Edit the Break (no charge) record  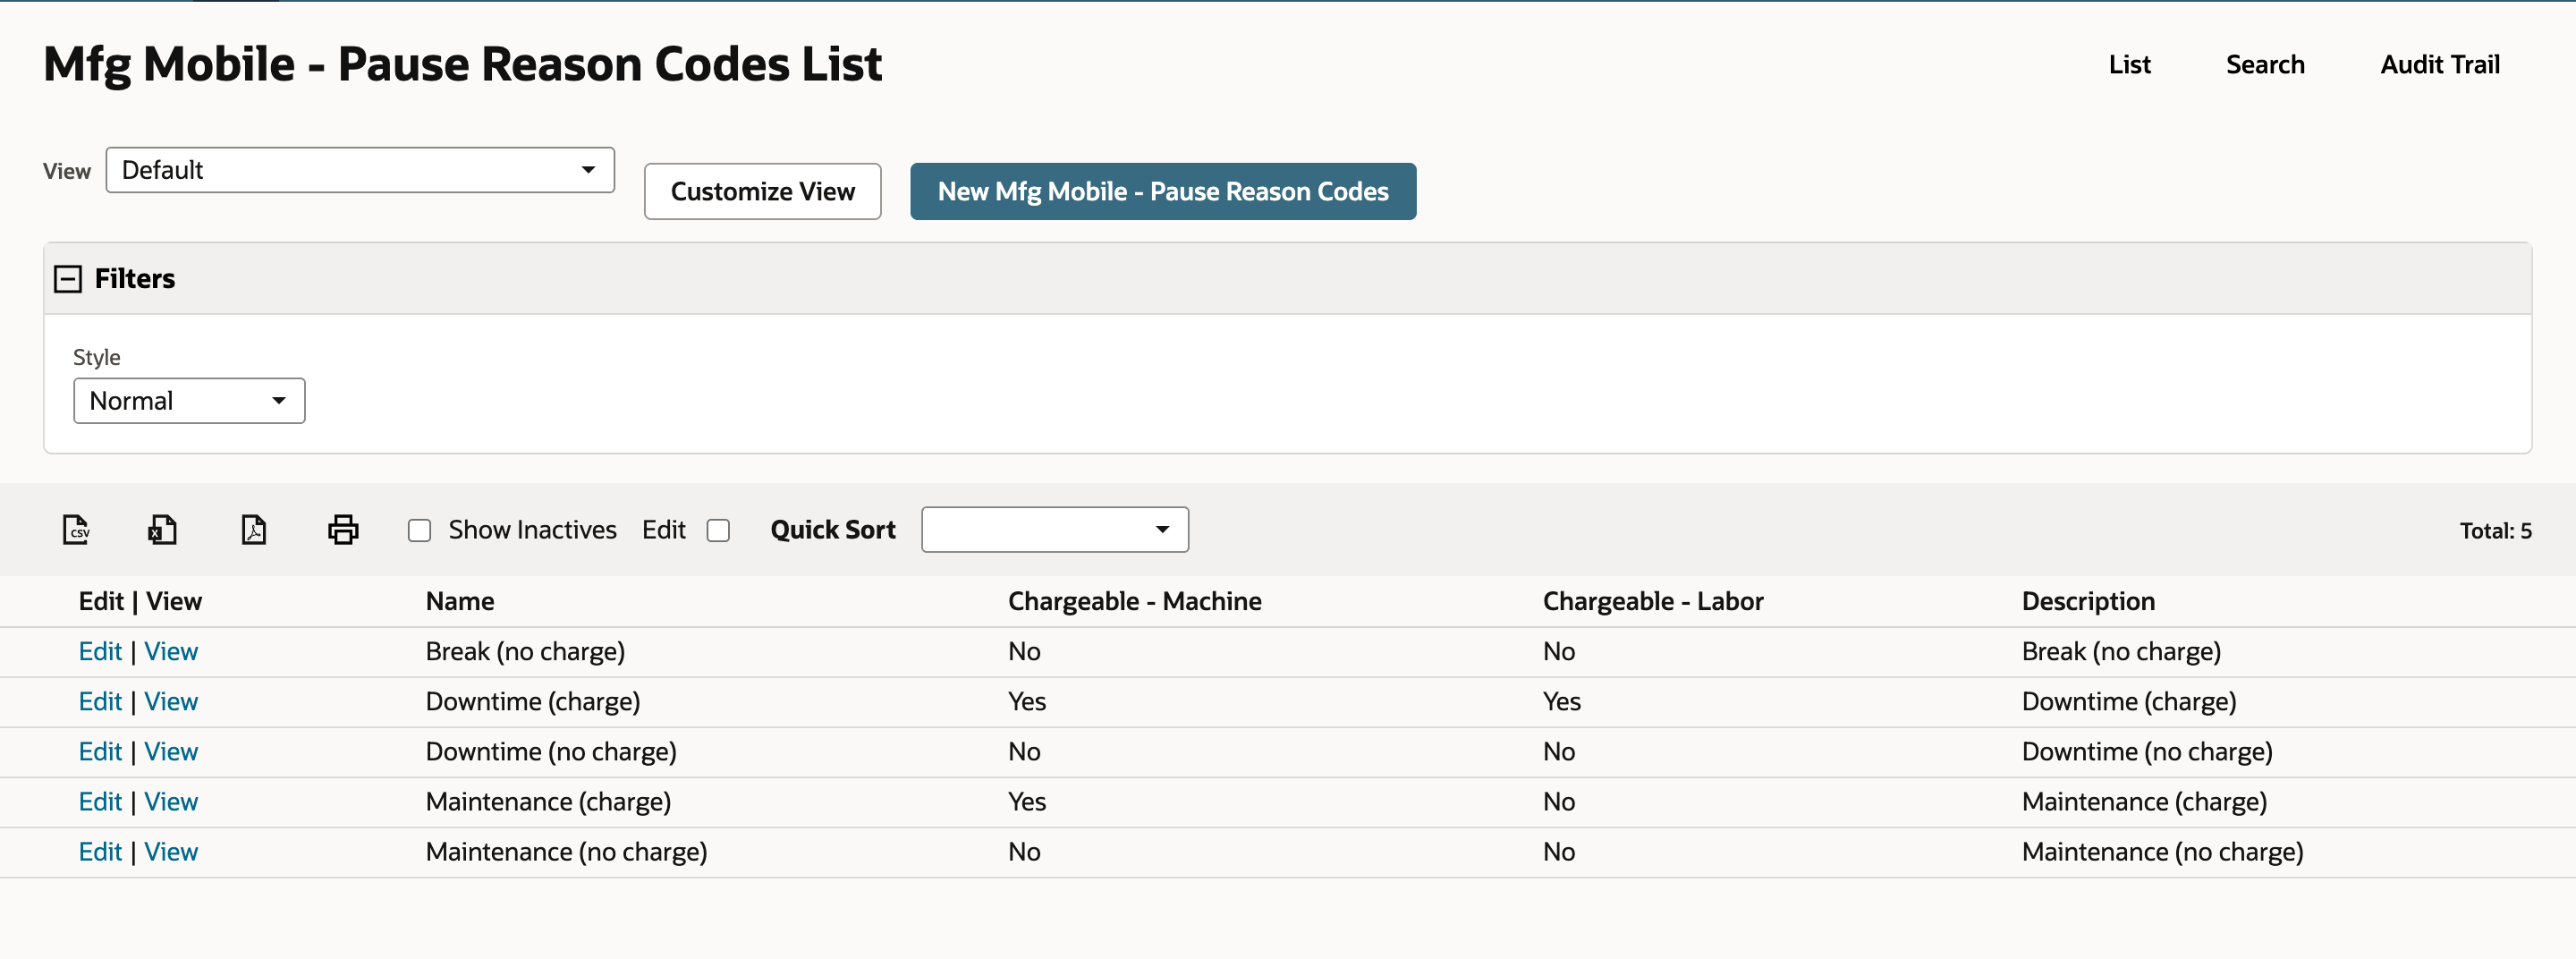100,652
